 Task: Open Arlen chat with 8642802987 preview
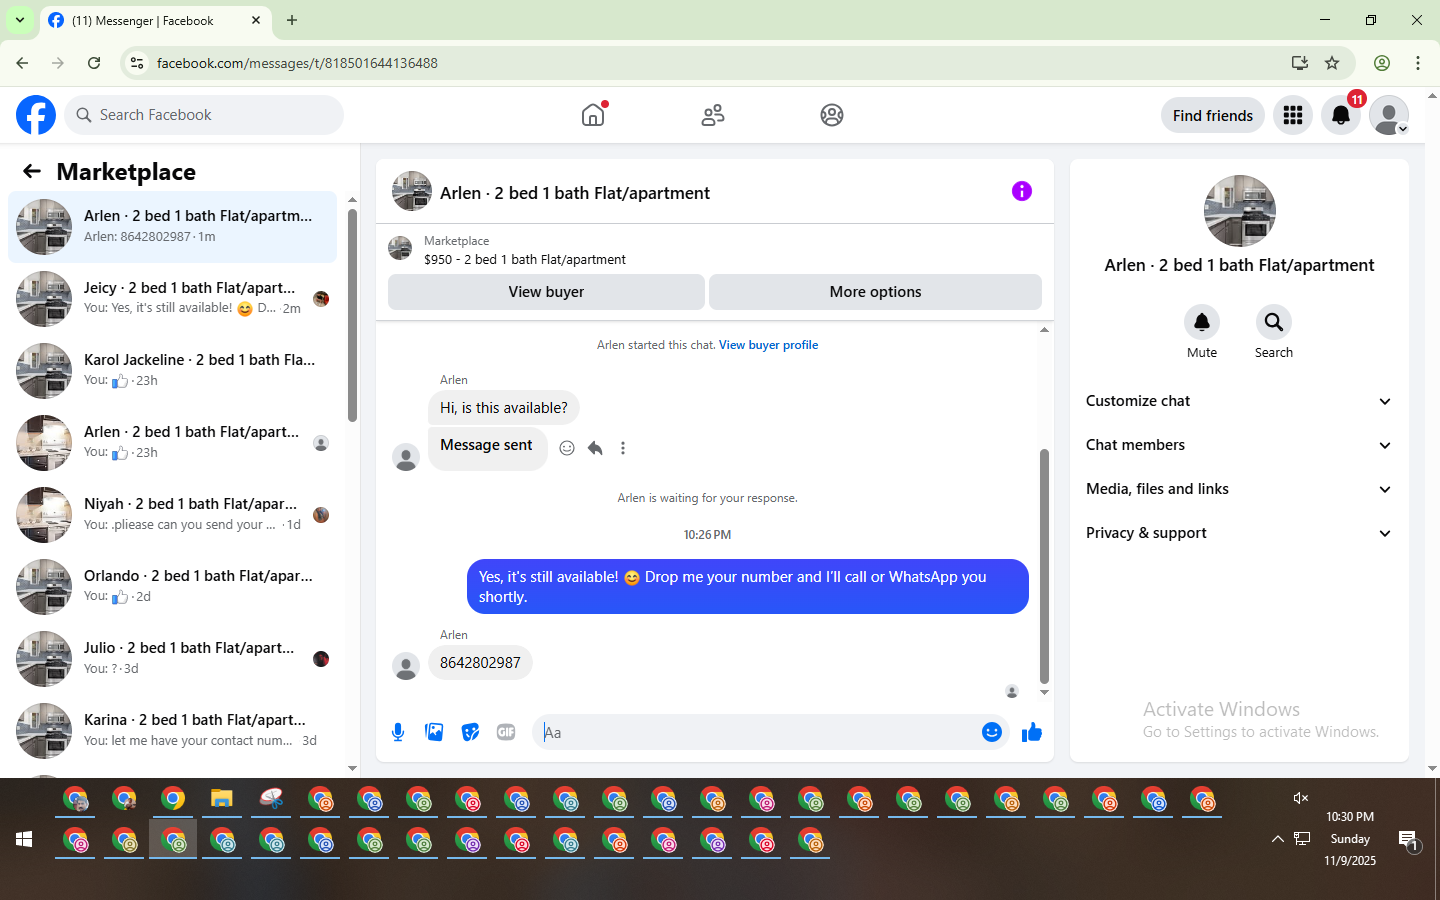[x=172, y=227]
